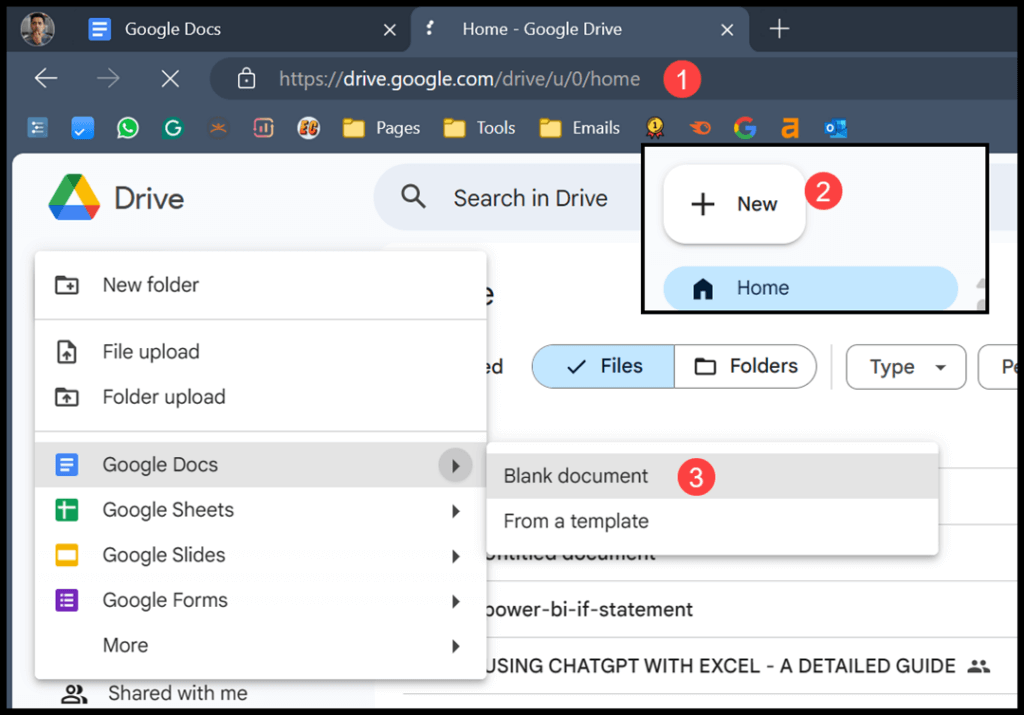Open the dark orange star bookmark
This screenshot has height=715, width=1024.
click(218, 128)
